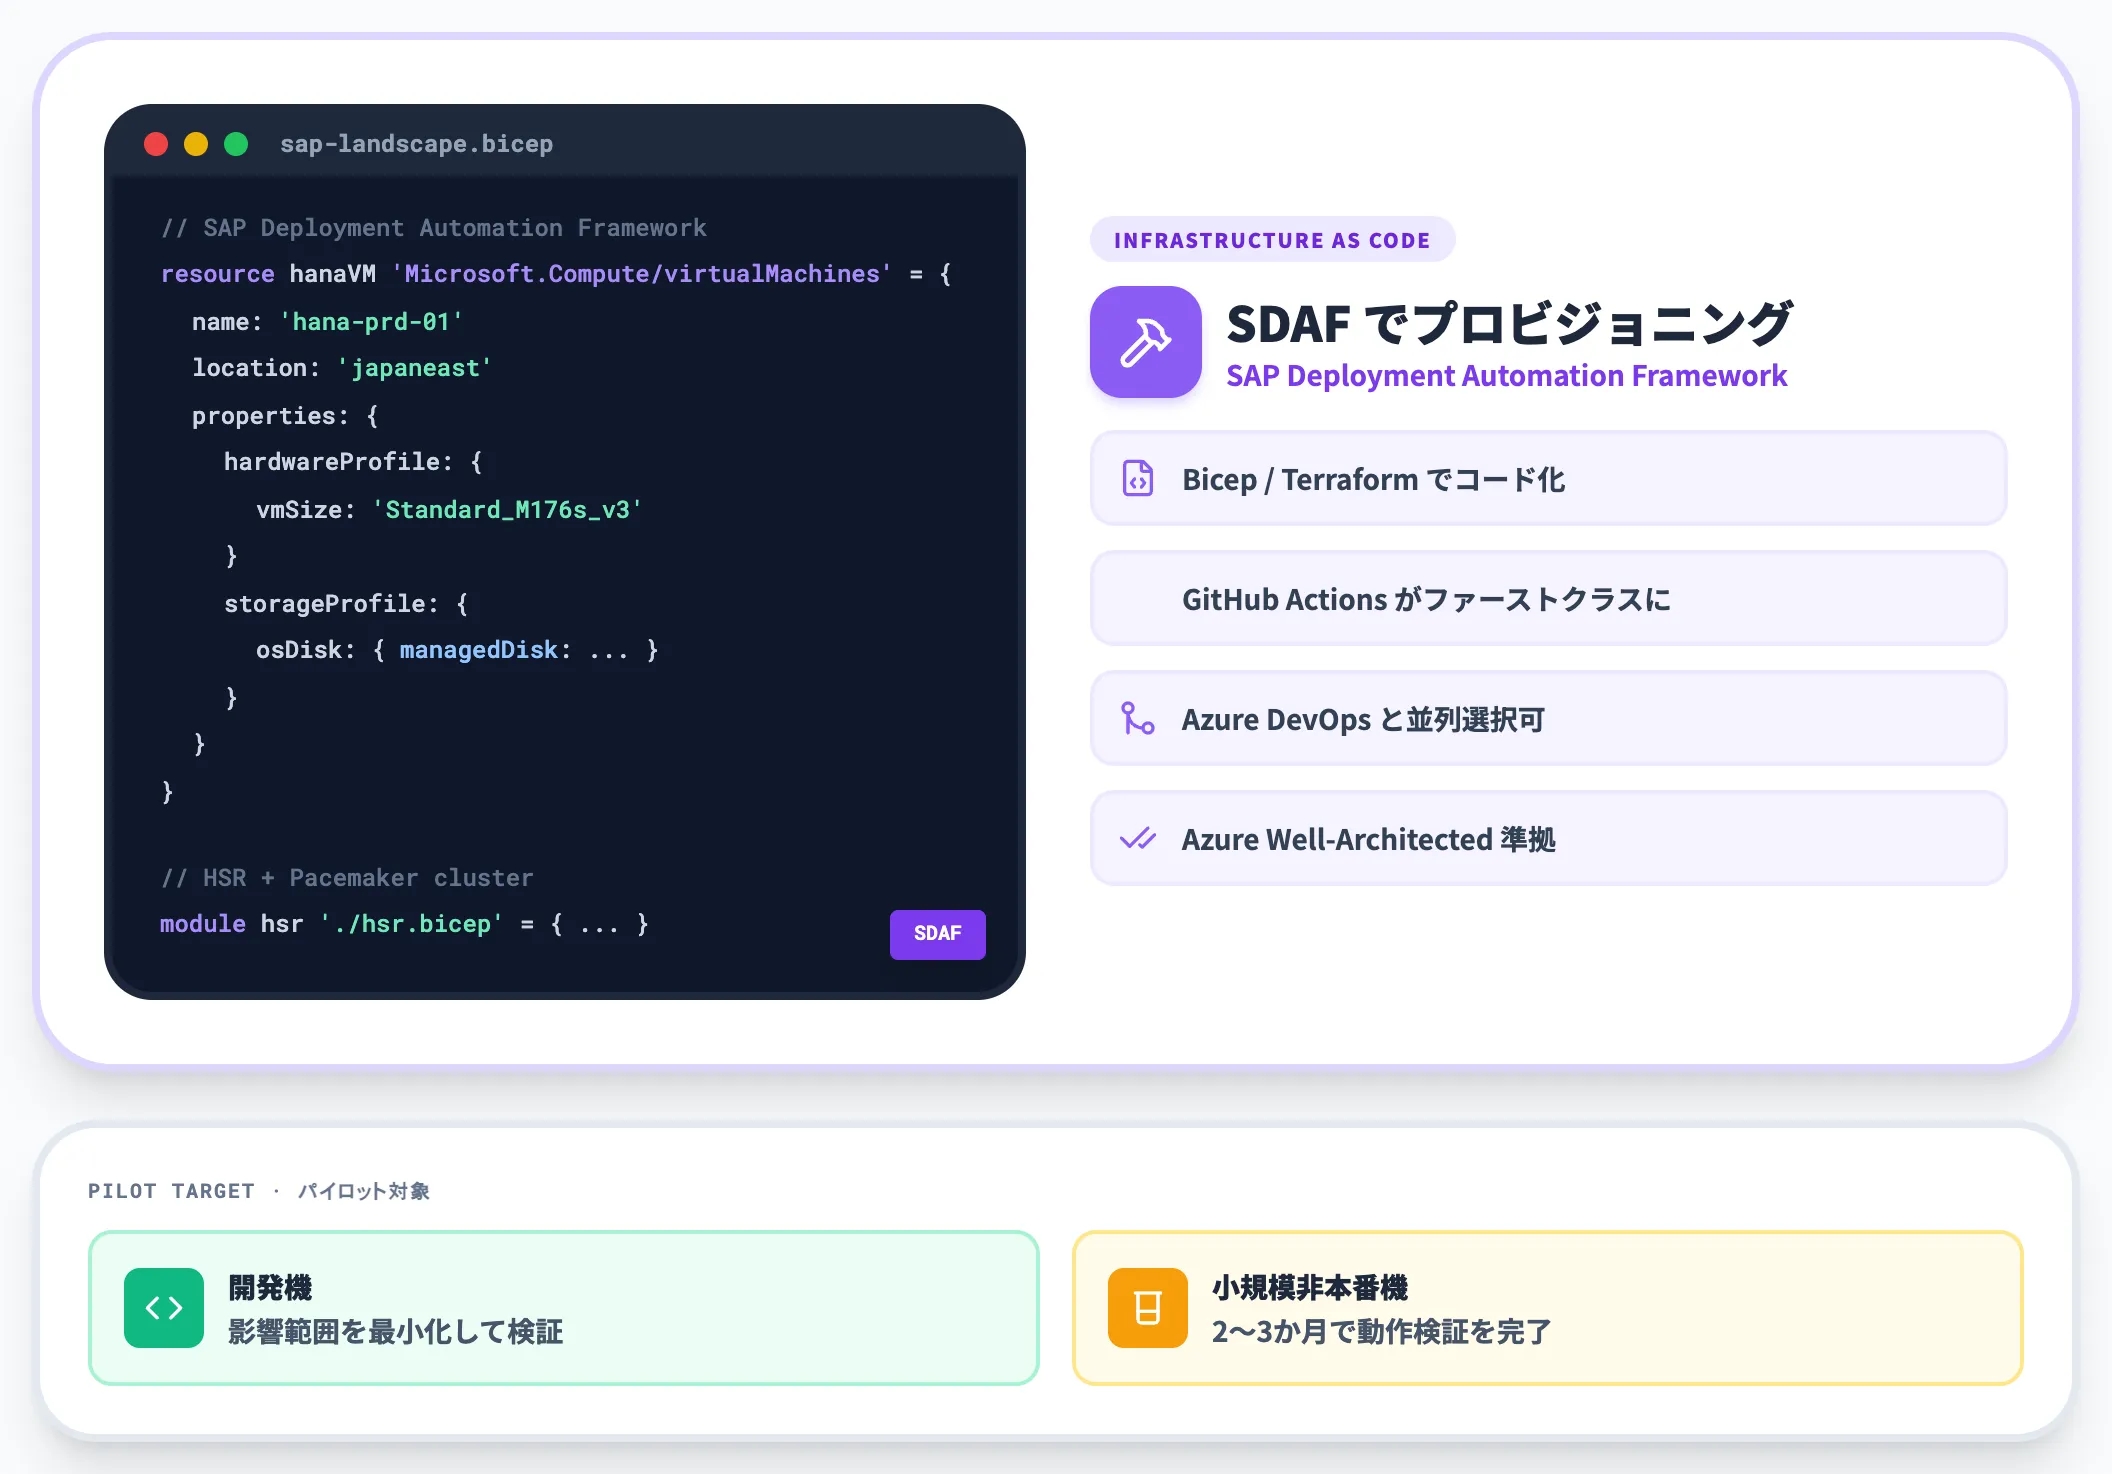The image size is (2112, 1474).
Task: Click the 'hana-prd-01' name value
Action: 371,322
